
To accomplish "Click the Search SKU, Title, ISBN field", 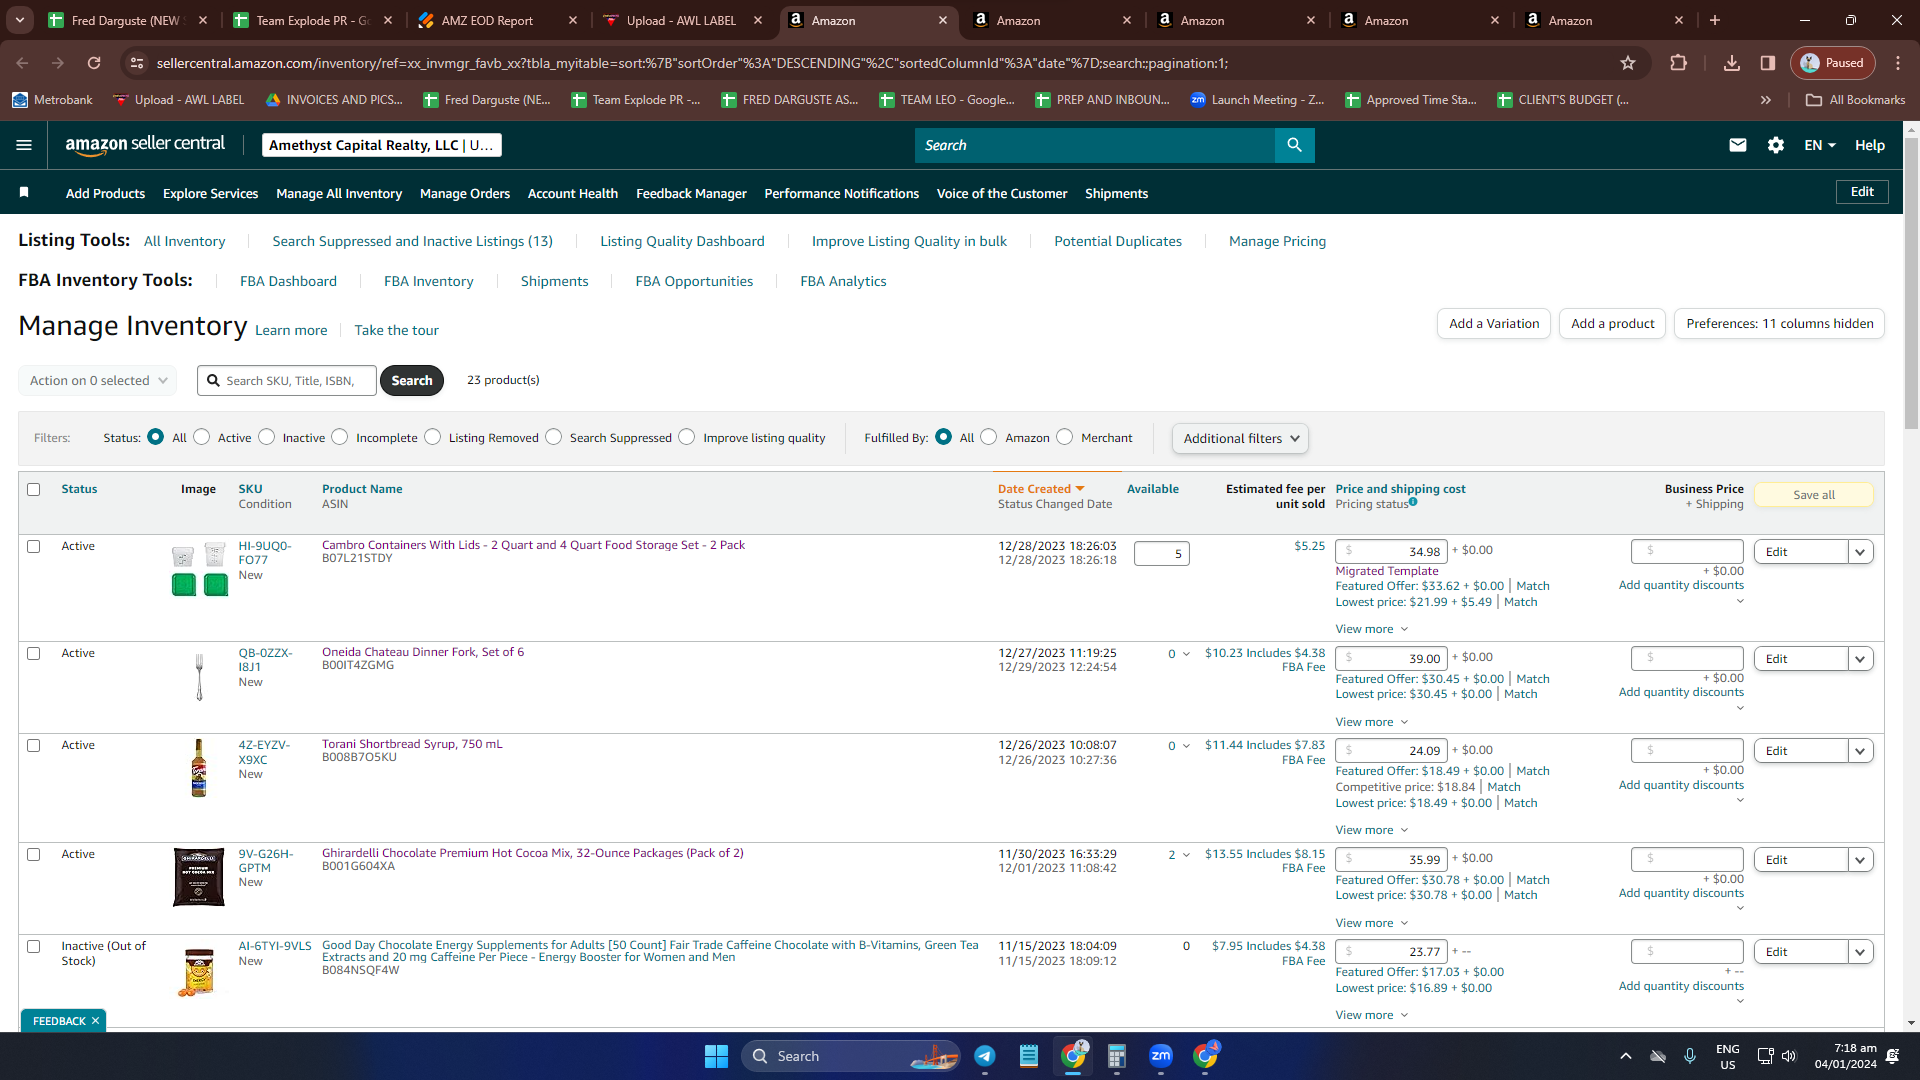I will coord(287,380).
